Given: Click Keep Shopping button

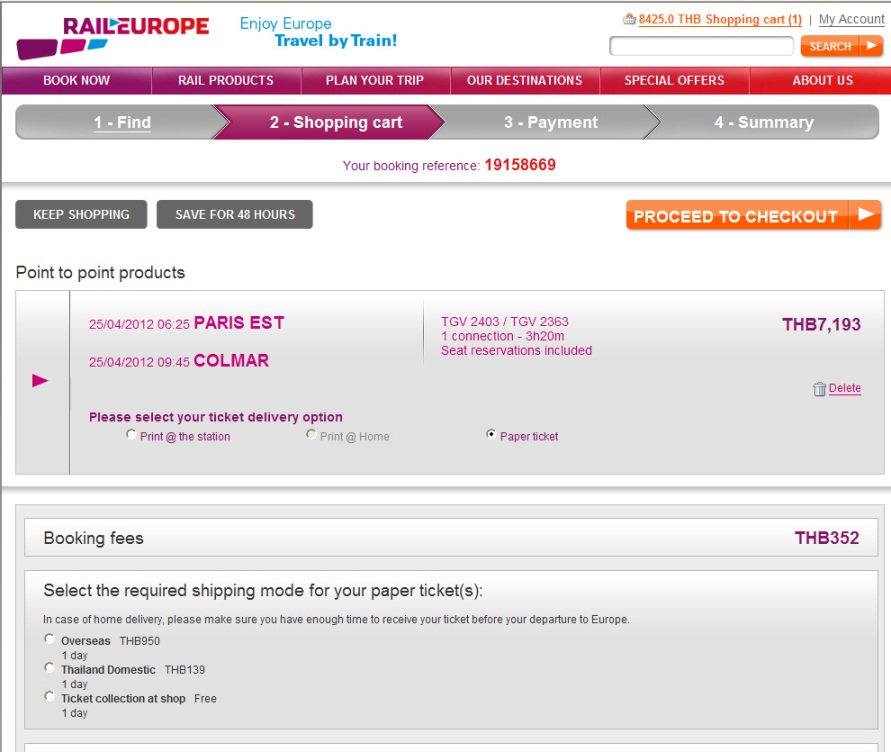Looking at the screenshot, I should [81, 214].
